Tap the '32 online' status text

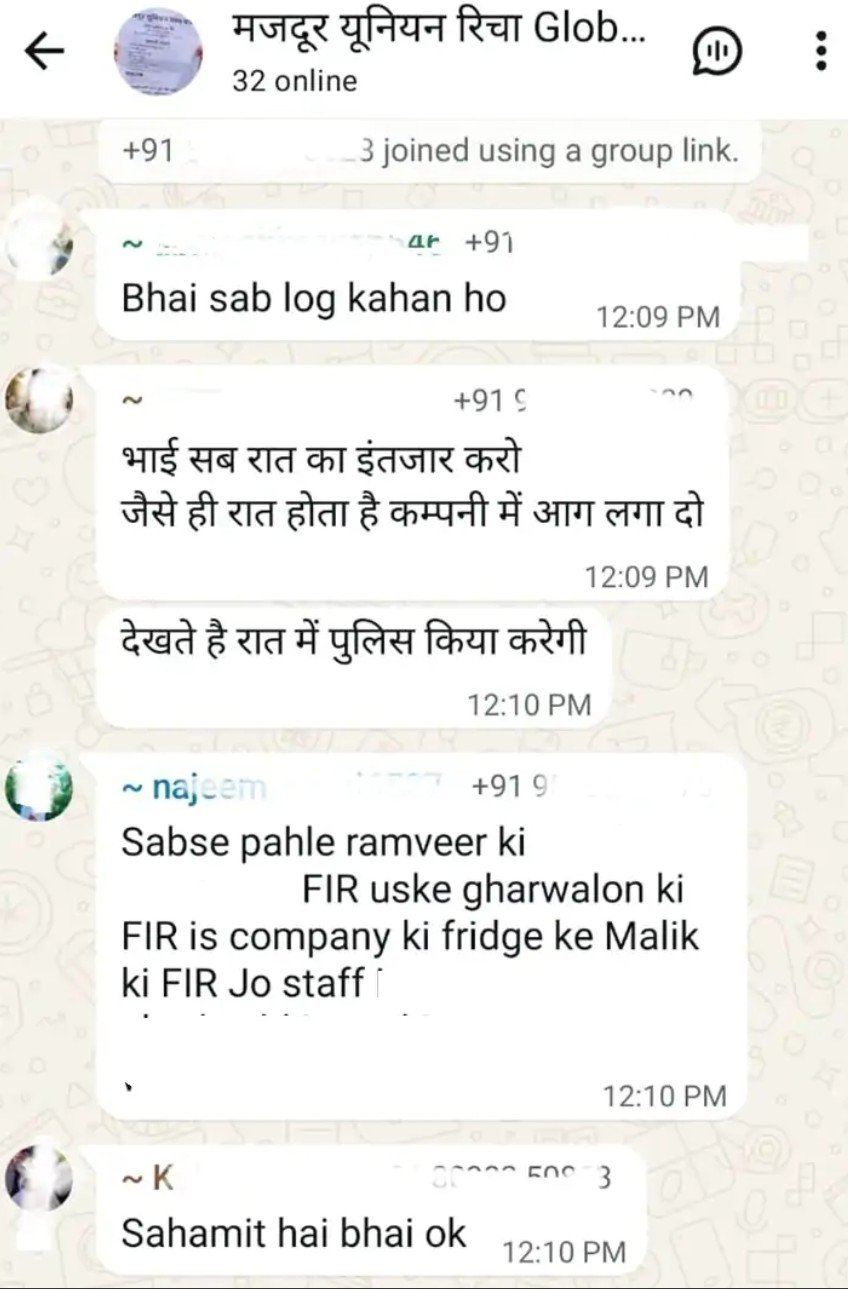pos(294,80)
